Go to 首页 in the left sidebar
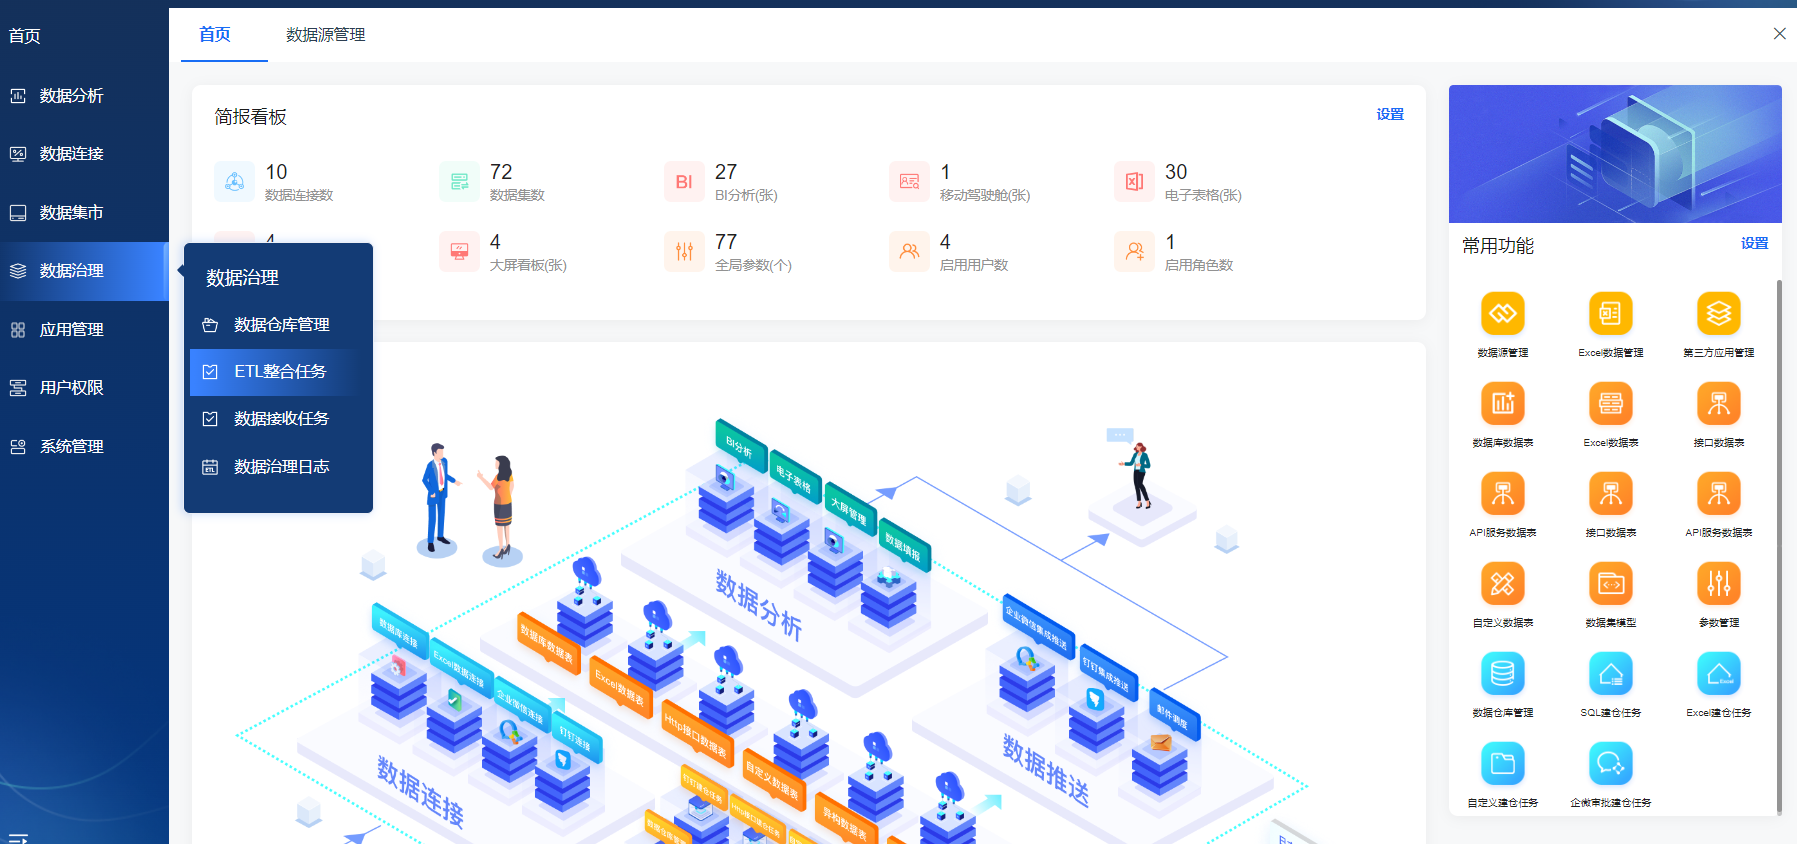1797x844 pixels. [x=25, y=36]
